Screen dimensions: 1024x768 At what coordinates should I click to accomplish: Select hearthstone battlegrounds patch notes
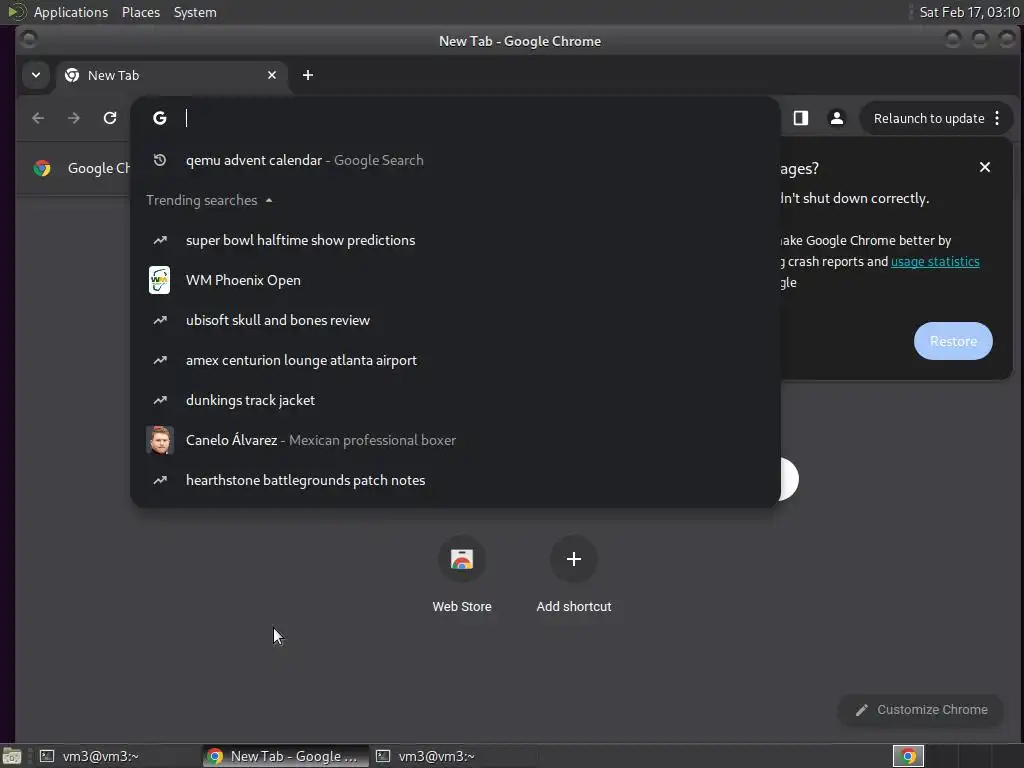pyautogui.click(x=455, y=480)
